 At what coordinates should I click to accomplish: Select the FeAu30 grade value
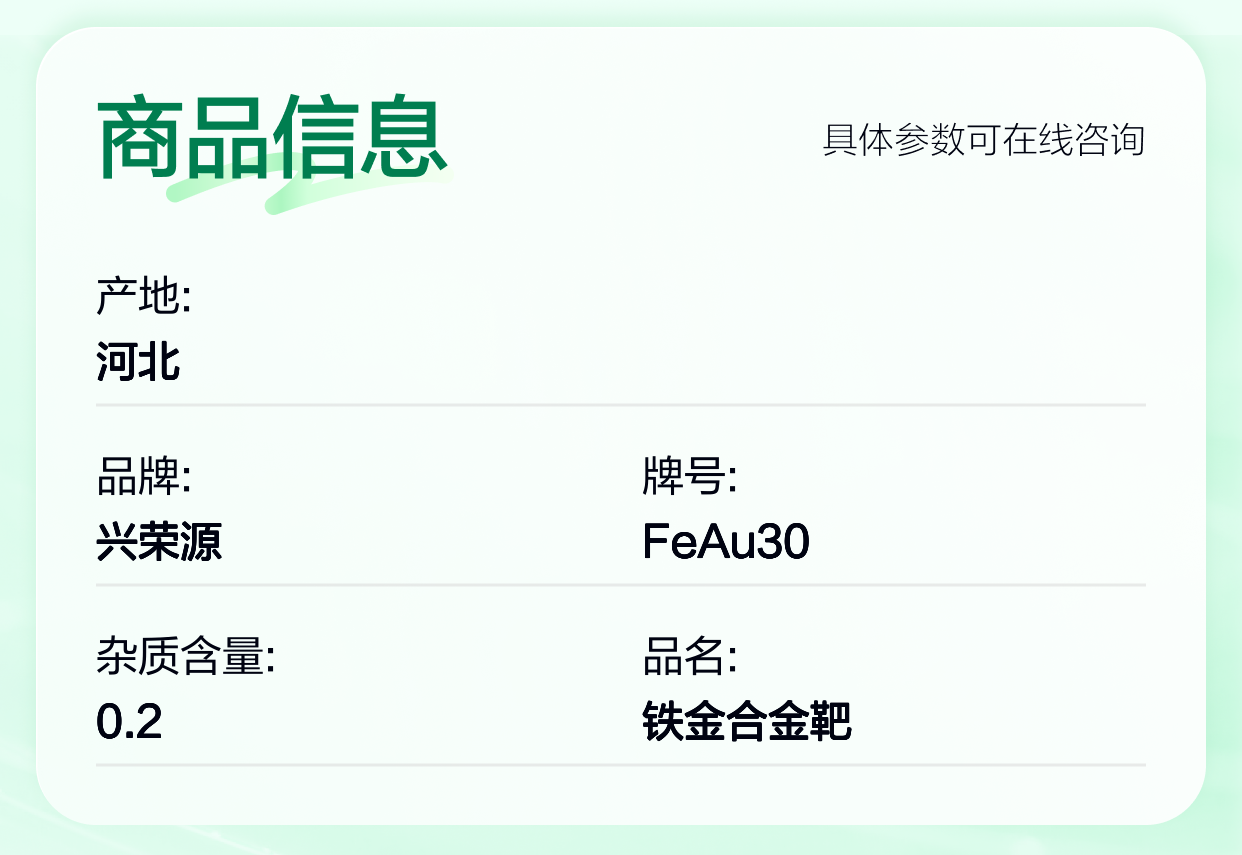[726, 542]
